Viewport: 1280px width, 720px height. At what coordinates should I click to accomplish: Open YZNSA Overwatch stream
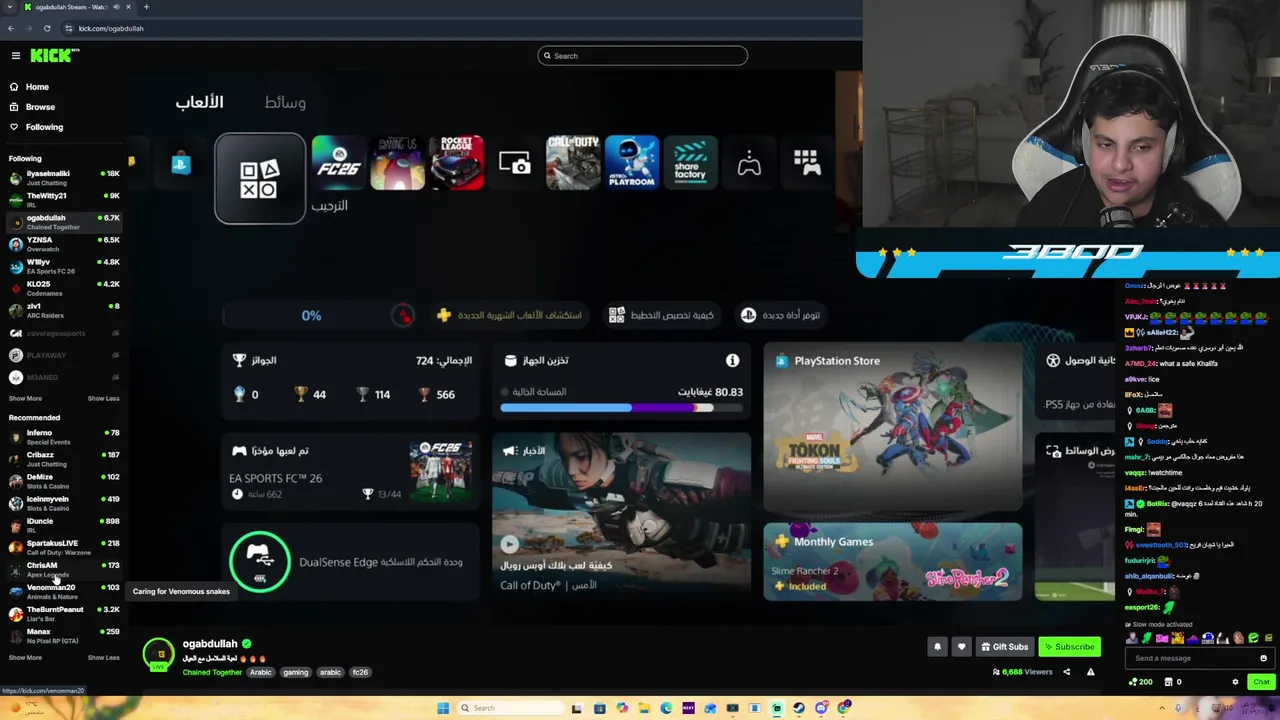click(x=63, y=243)
